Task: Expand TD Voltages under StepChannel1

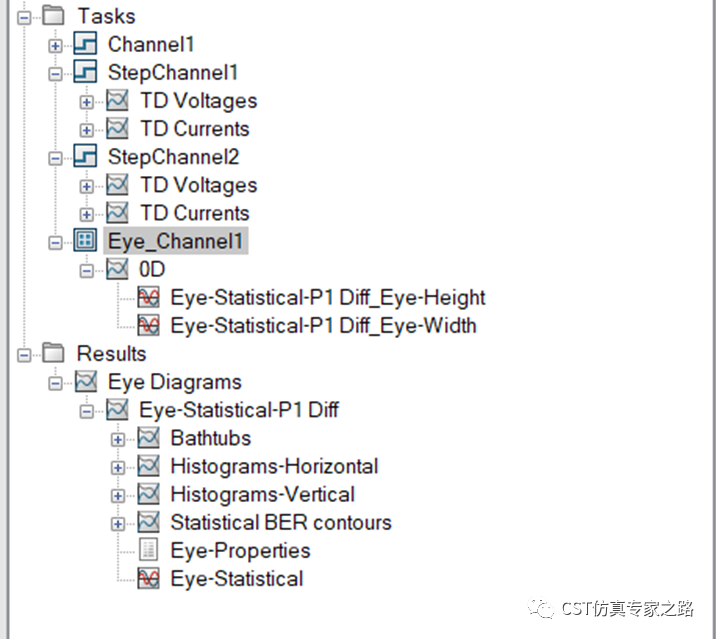Action: tap(86, 102)
